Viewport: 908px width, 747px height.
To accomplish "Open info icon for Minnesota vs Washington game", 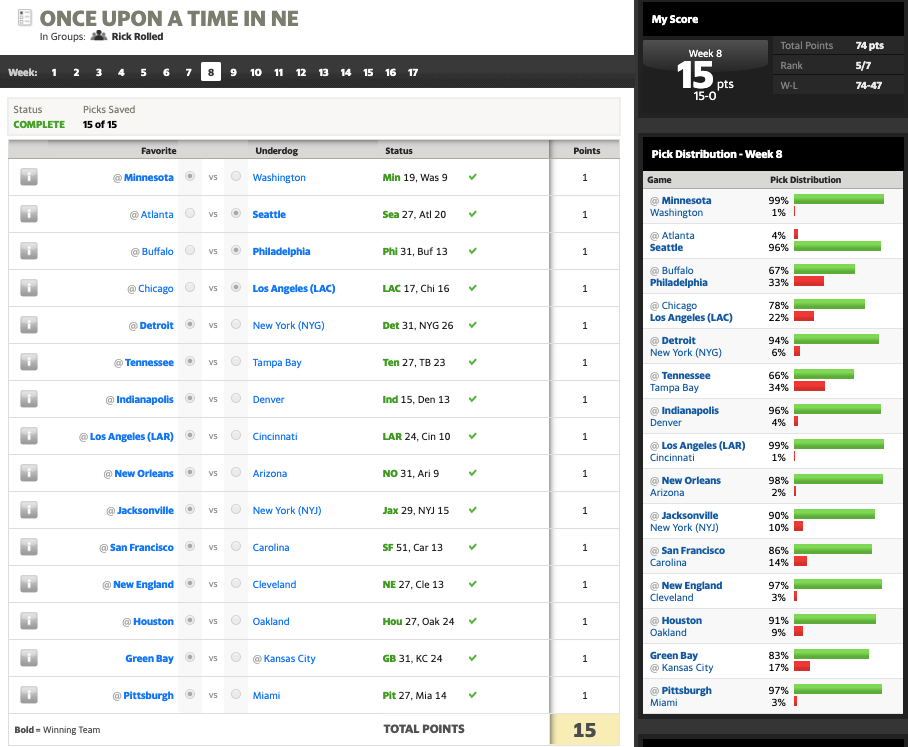I will [x=29, y=177].
